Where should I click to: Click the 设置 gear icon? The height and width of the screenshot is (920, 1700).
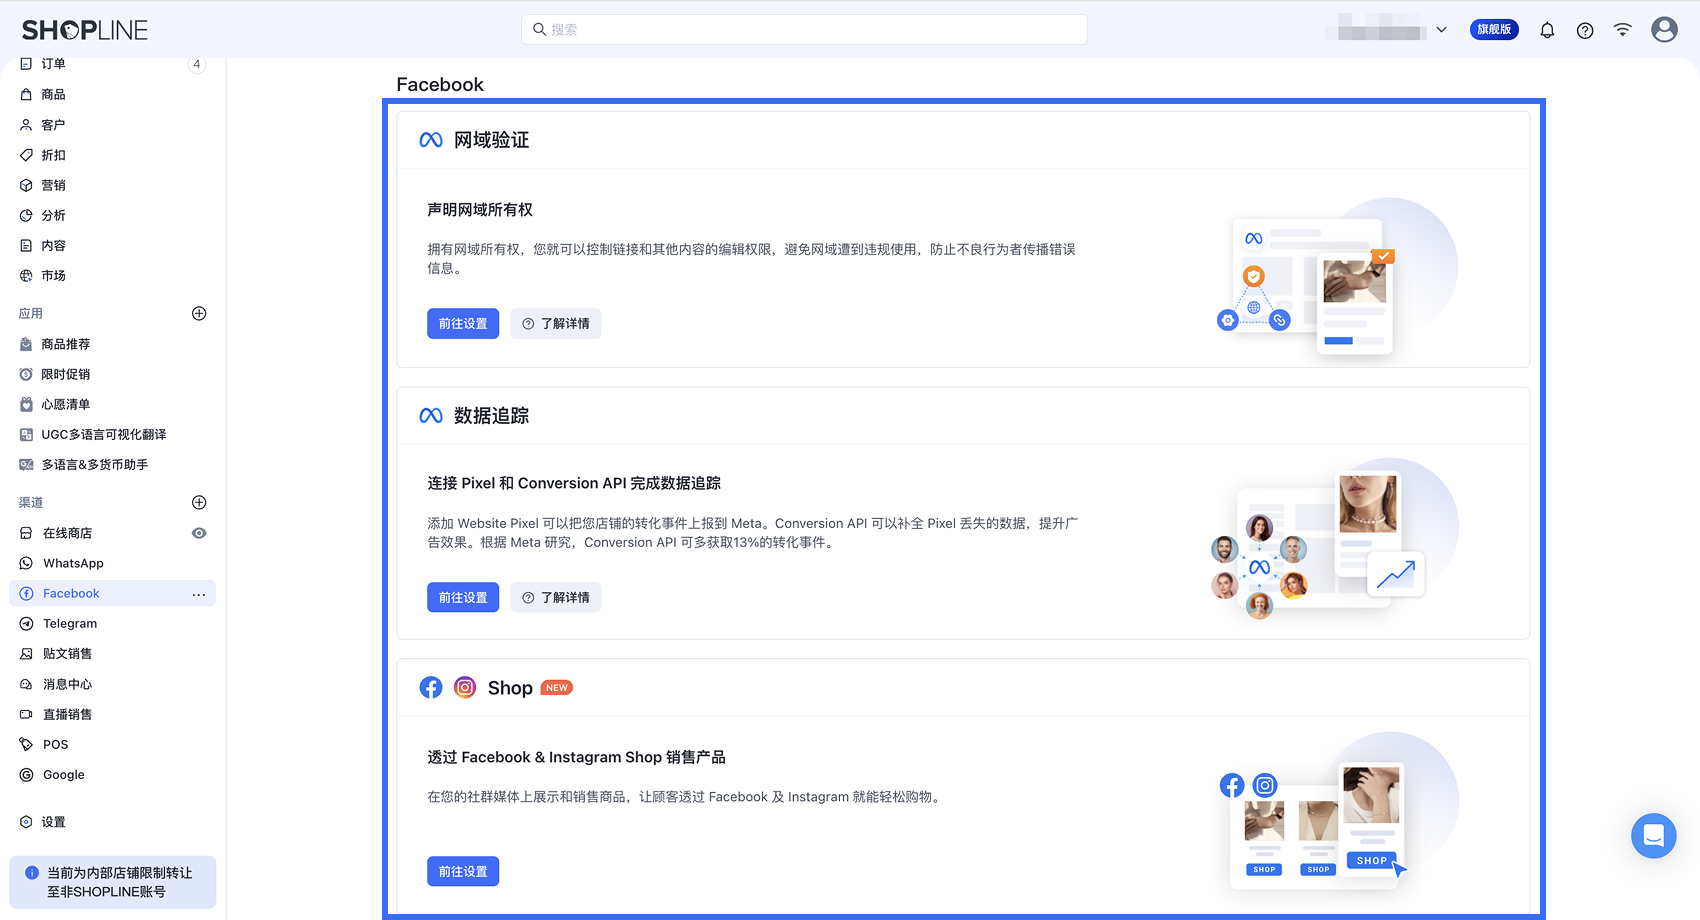26,822
